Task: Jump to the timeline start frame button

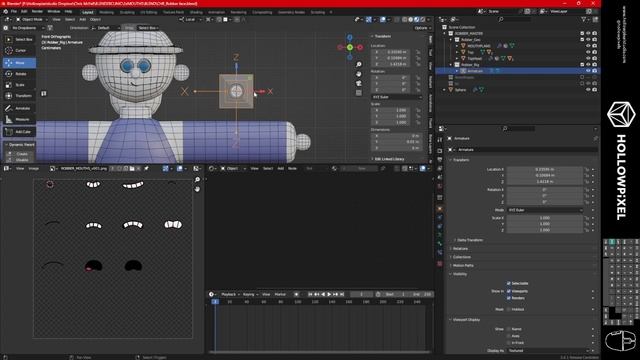Action: click(310, 294)
